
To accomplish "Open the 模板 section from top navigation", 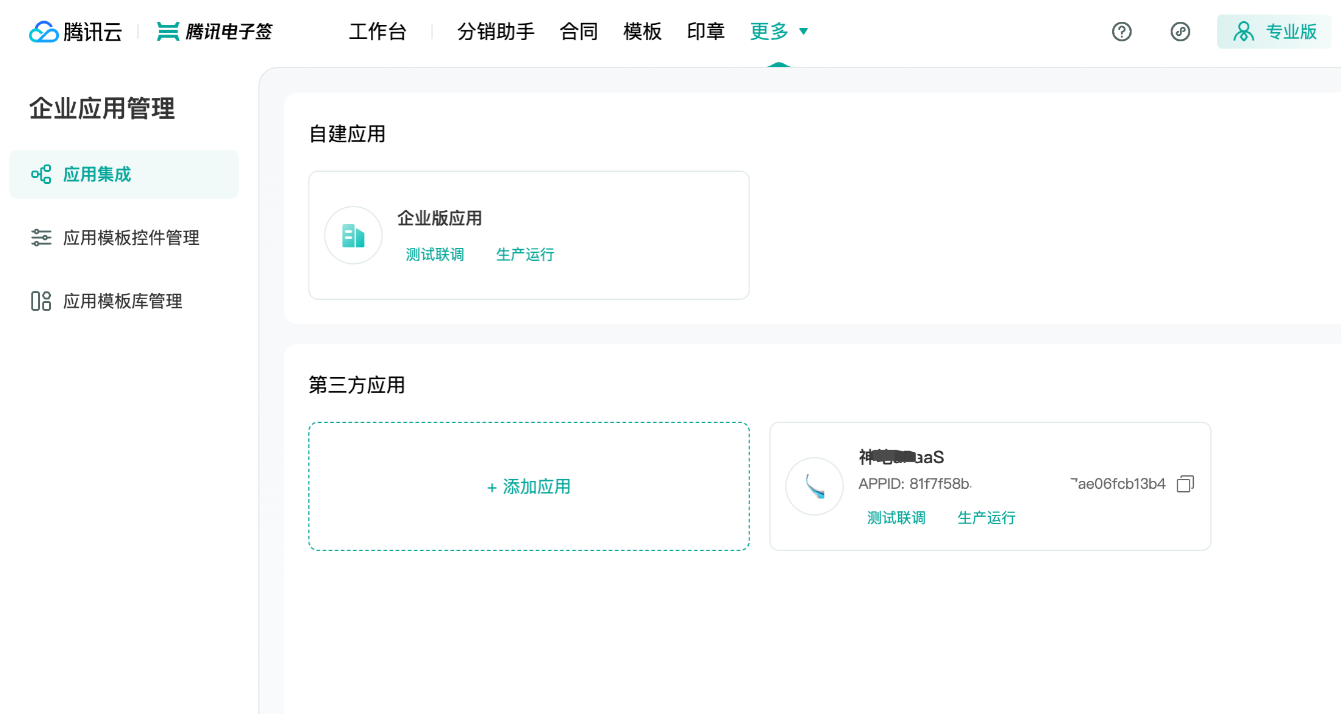I will 642,31.
